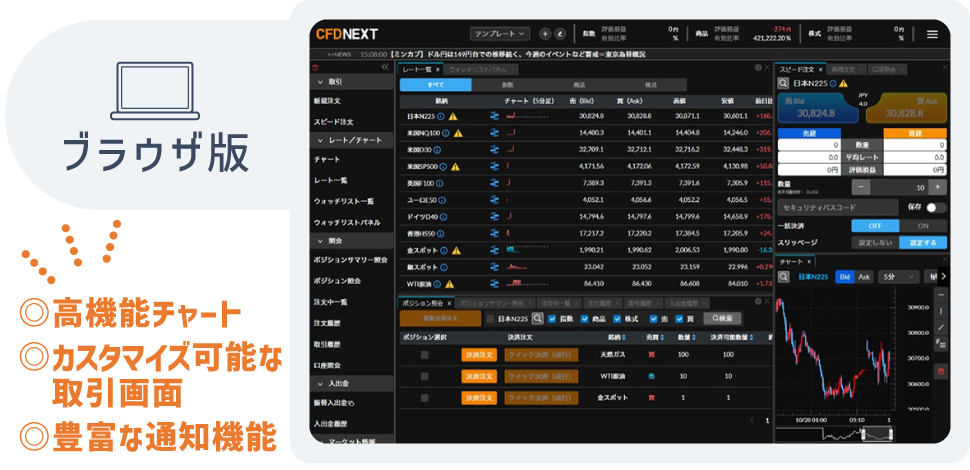Click symbol search icon in position filter

coord(538,318)
